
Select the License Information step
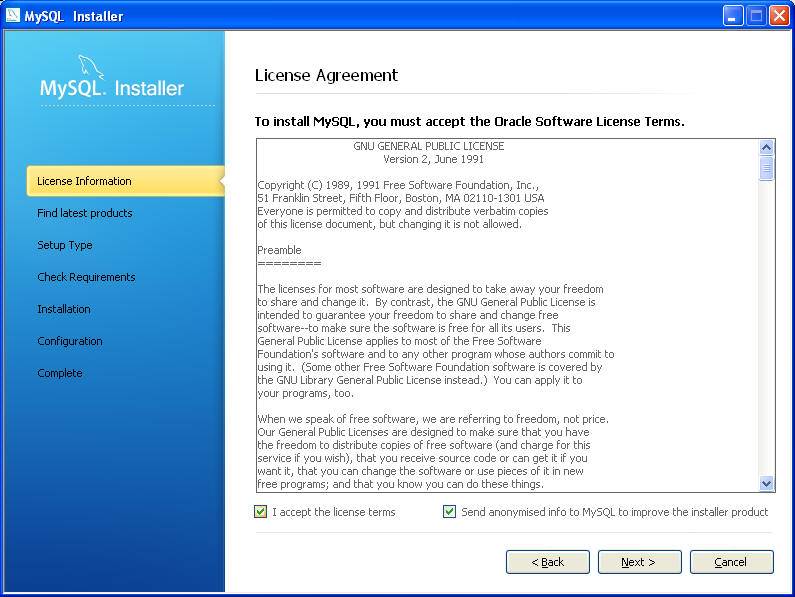[84, 181]
